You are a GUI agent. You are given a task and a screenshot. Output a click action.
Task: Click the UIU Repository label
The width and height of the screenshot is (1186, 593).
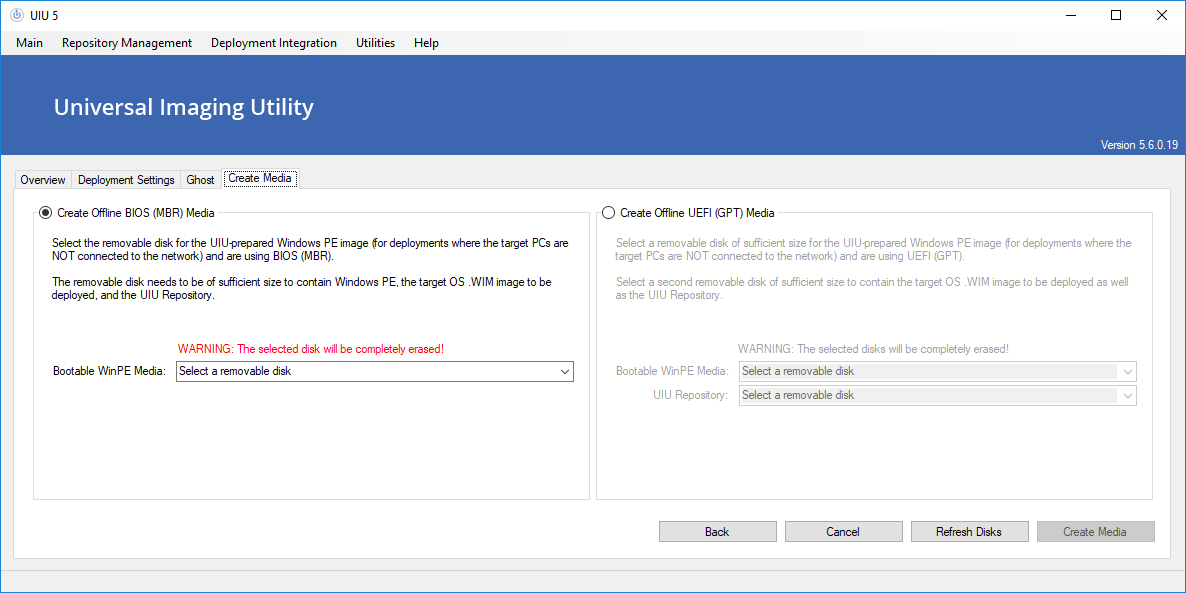tap(691, 396)
